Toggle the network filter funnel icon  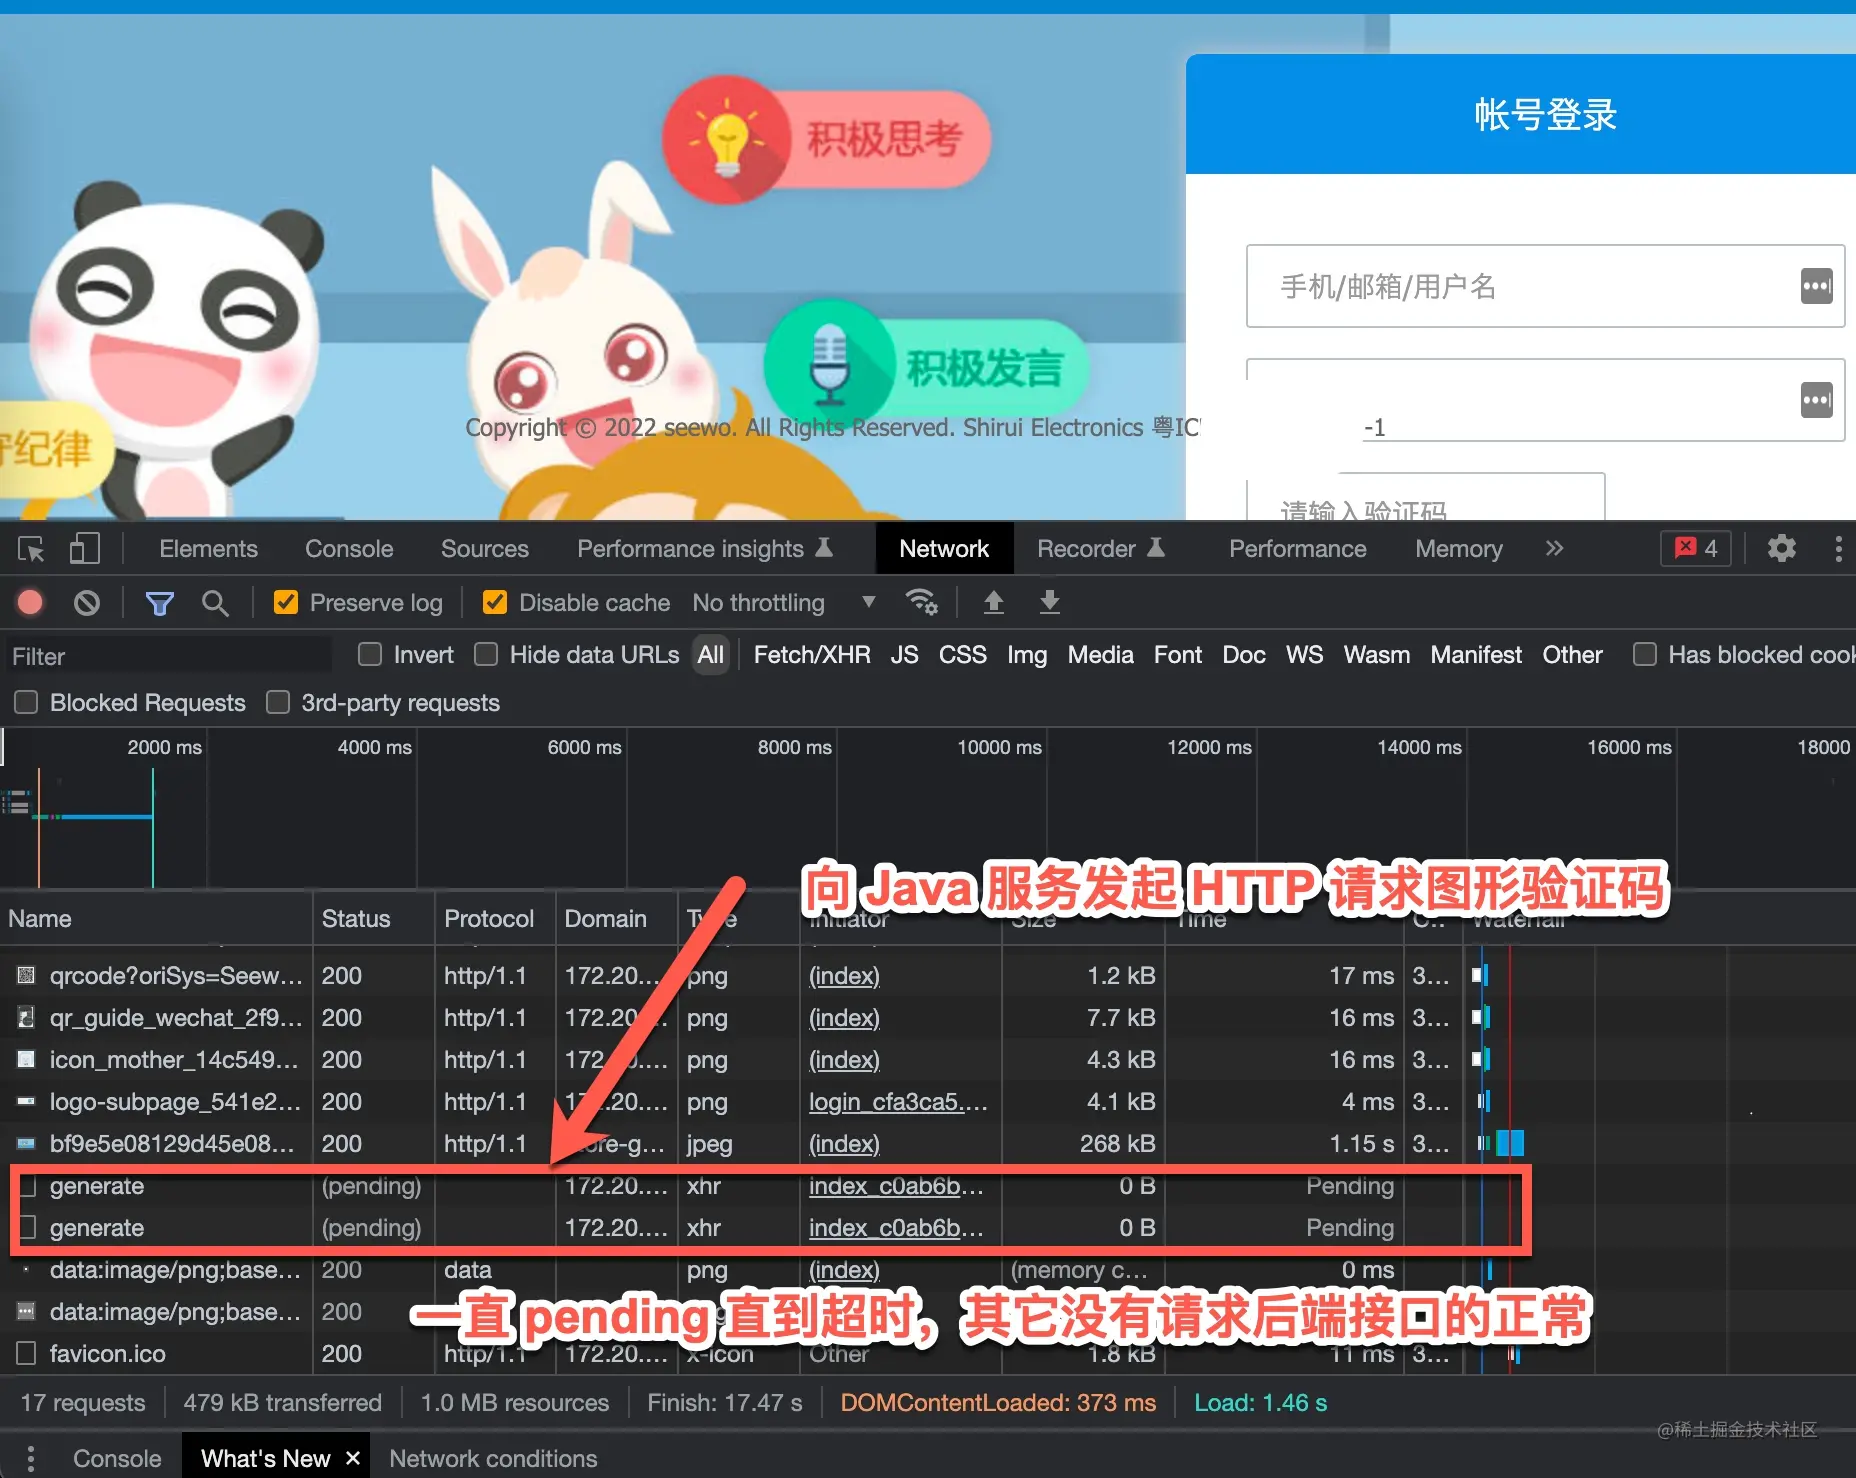pyautogui.click(x=159, y=603)
